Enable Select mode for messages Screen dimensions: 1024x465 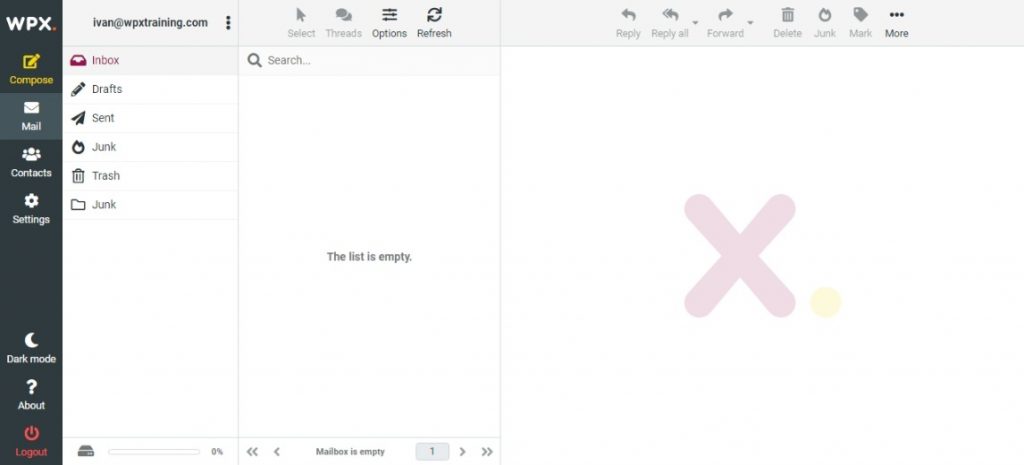301,15
